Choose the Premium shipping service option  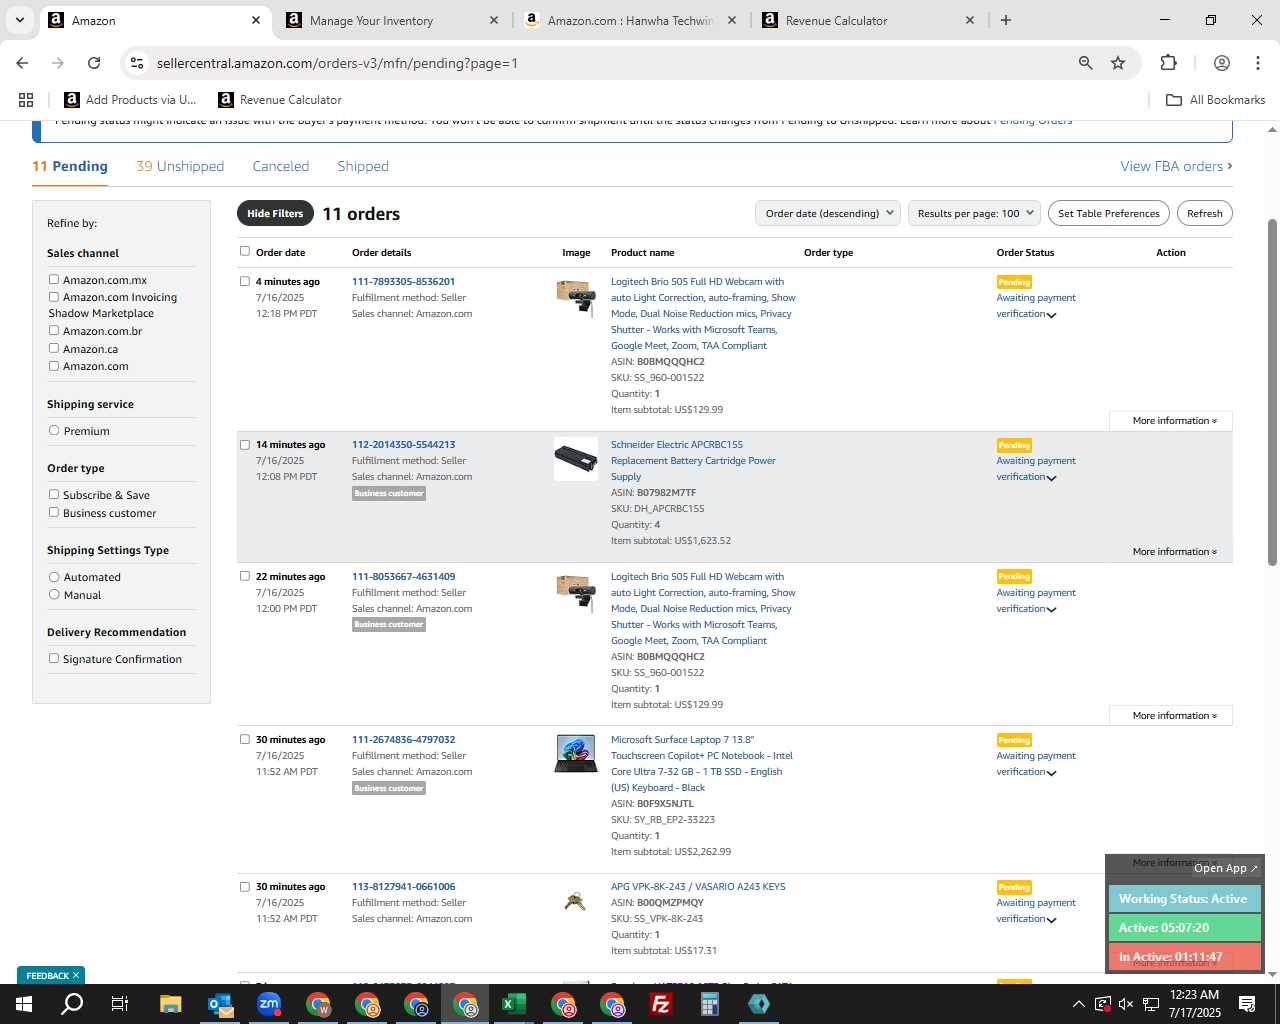[x=54, y=430]
